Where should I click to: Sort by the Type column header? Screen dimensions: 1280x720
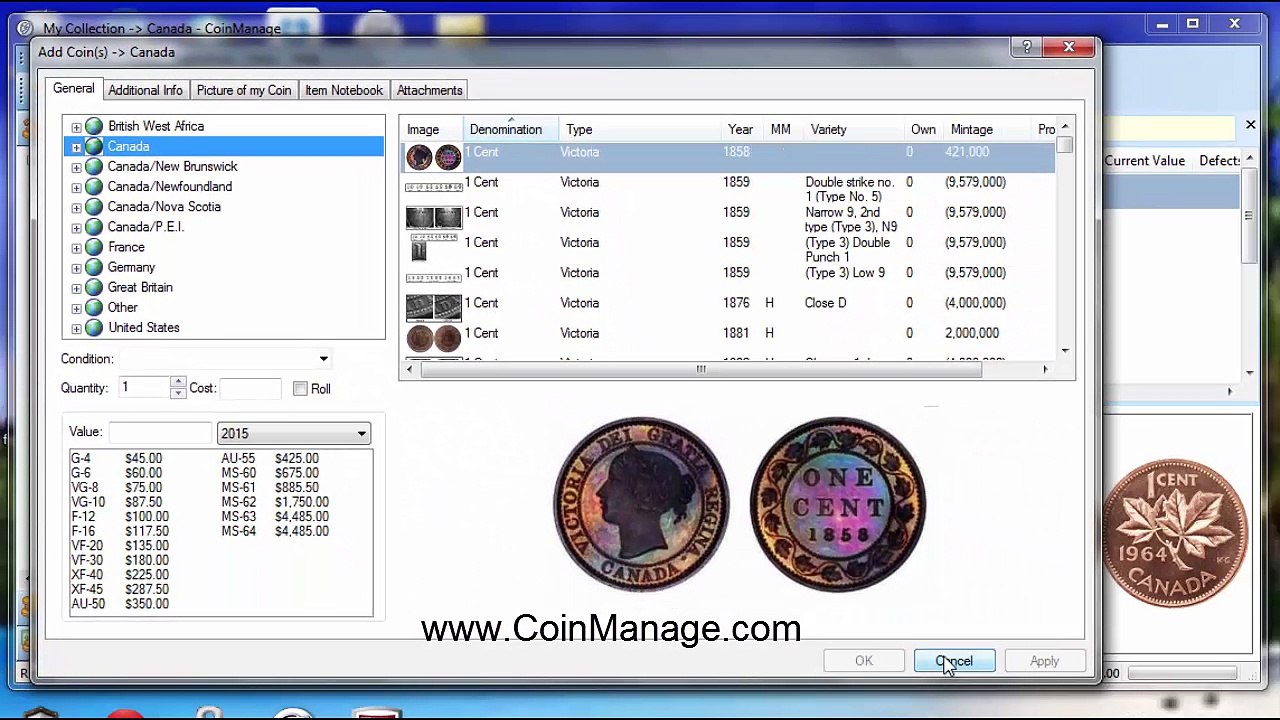click(639, 129)
